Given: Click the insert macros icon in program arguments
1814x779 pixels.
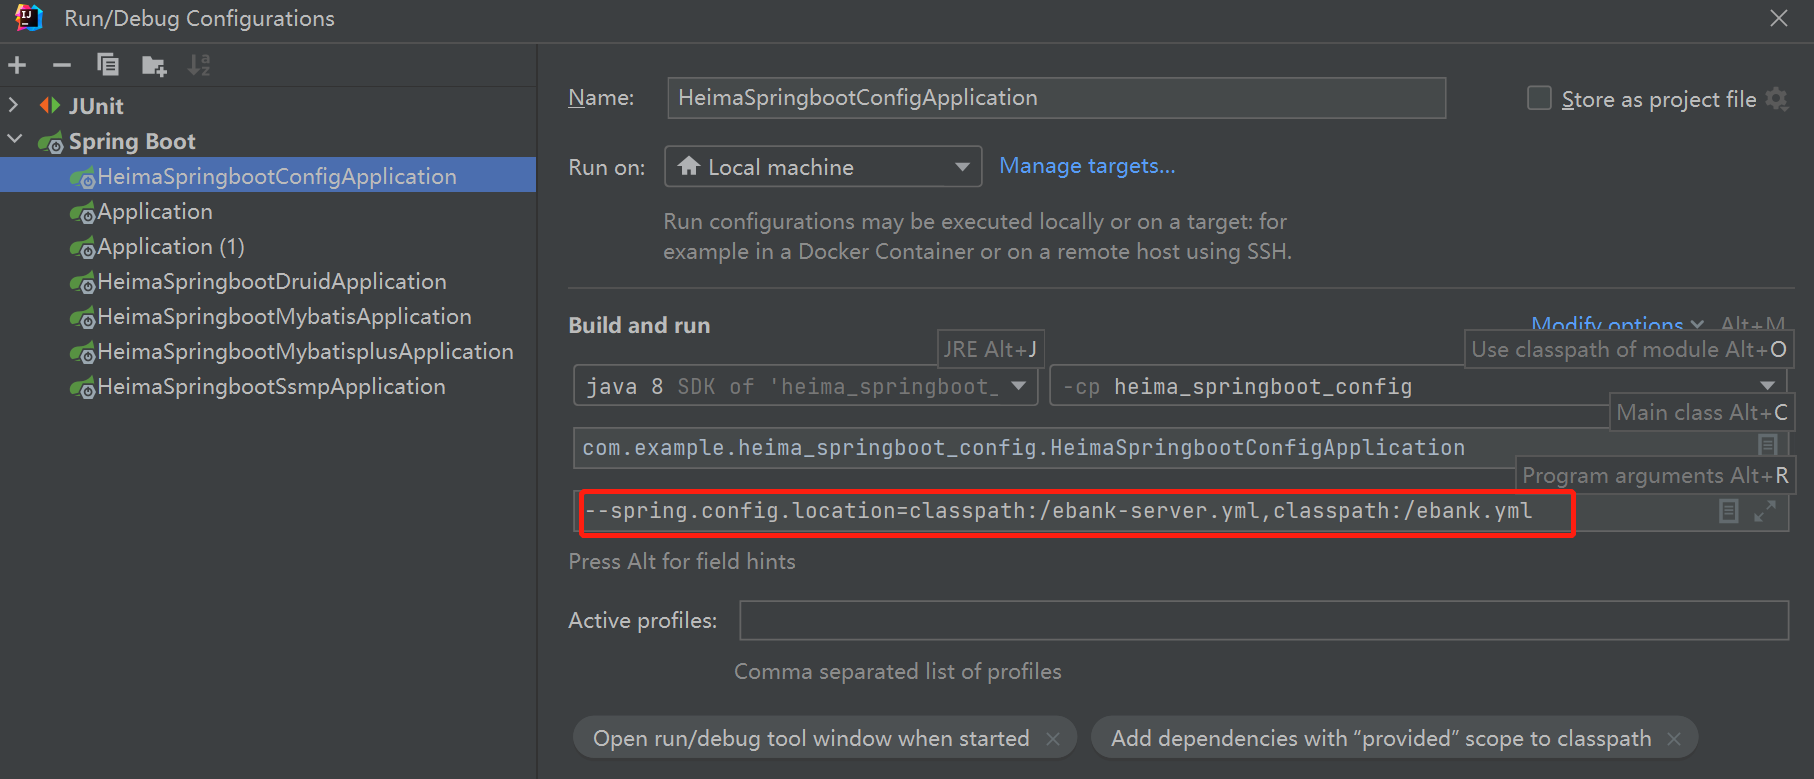Looking at the screenshot, I should click(x=1728, y=511).
